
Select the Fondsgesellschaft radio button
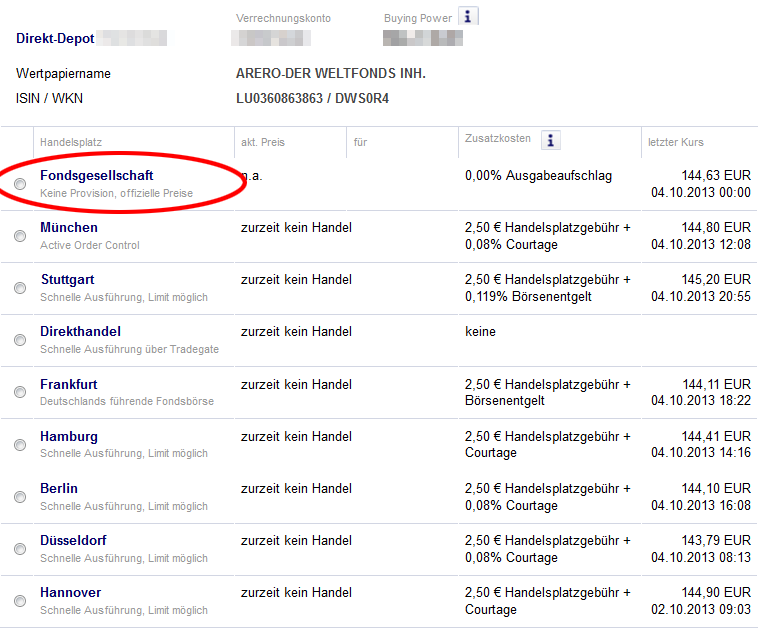click(x=20, y=184)
